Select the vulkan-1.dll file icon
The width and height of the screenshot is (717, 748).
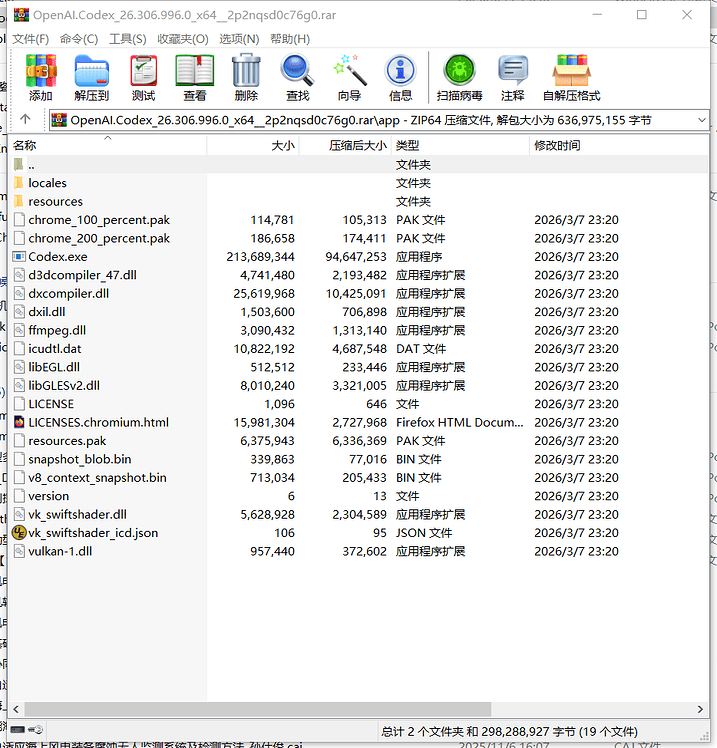tap(19, 551)
